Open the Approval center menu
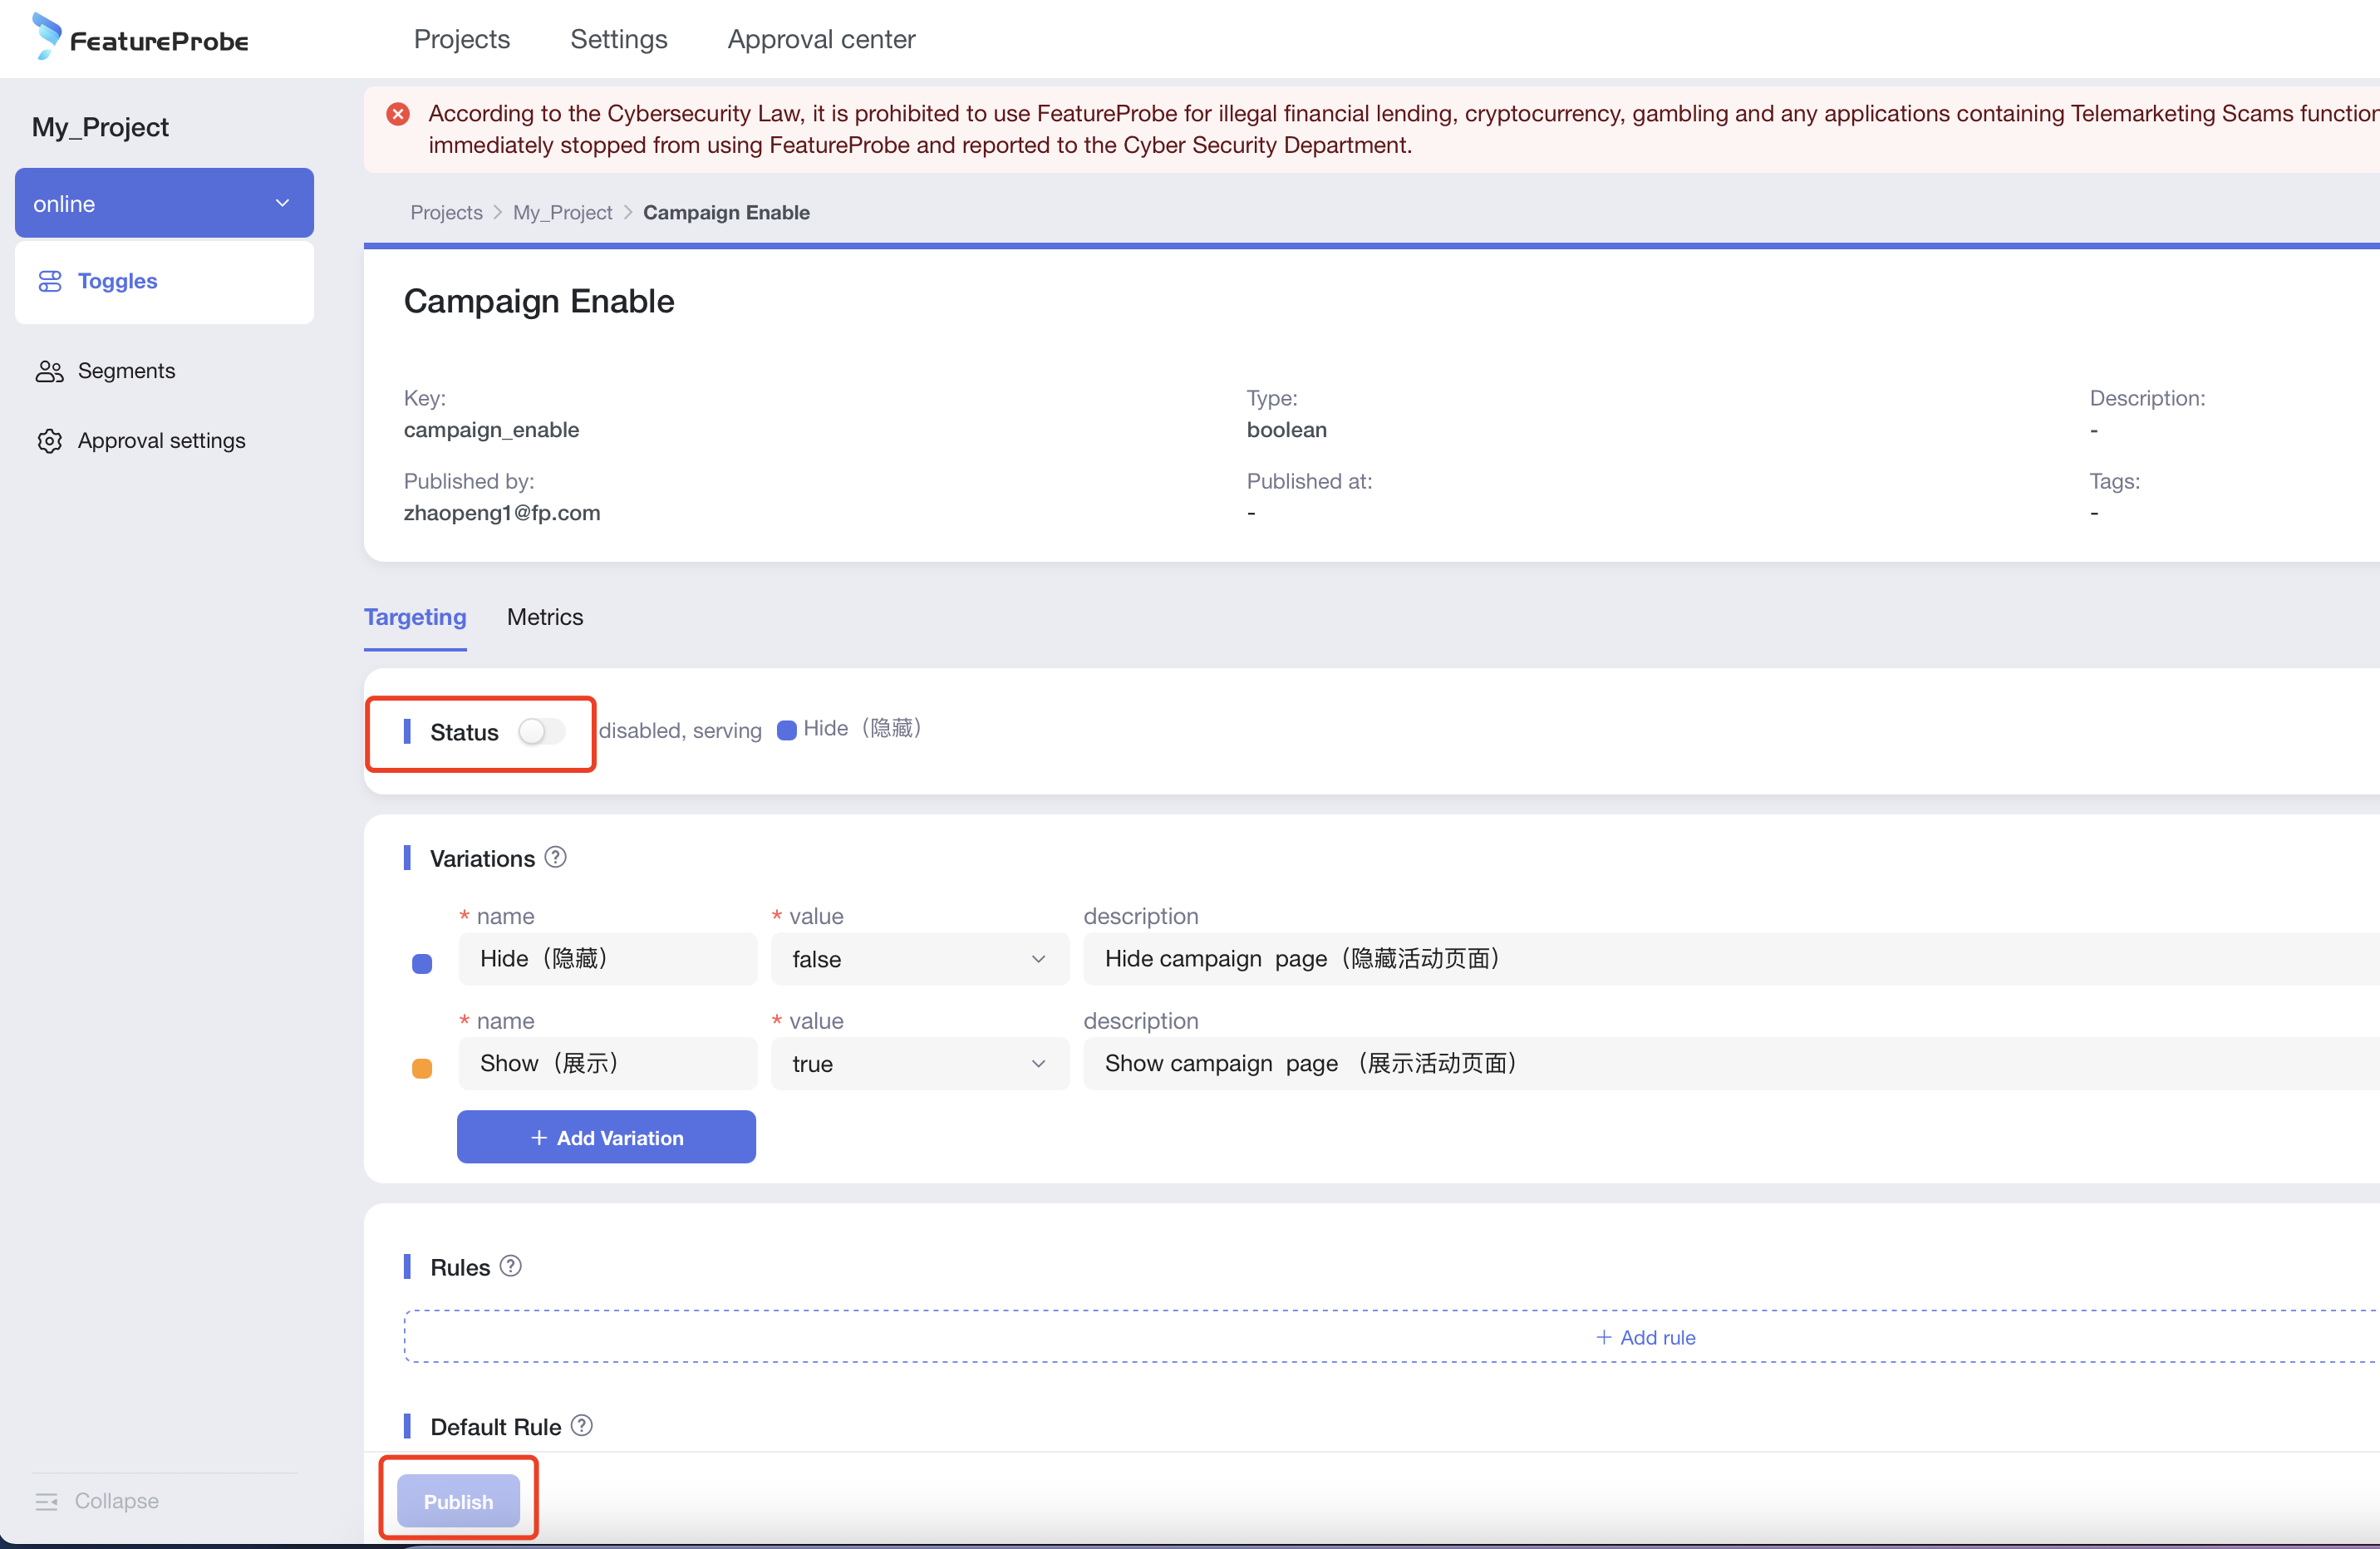The height and width of the screenshot is (1549, 2380). click(820, 39)
